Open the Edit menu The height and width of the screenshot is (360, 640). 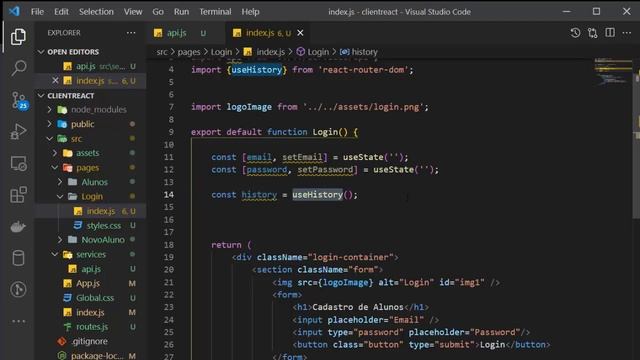point(61,11)
